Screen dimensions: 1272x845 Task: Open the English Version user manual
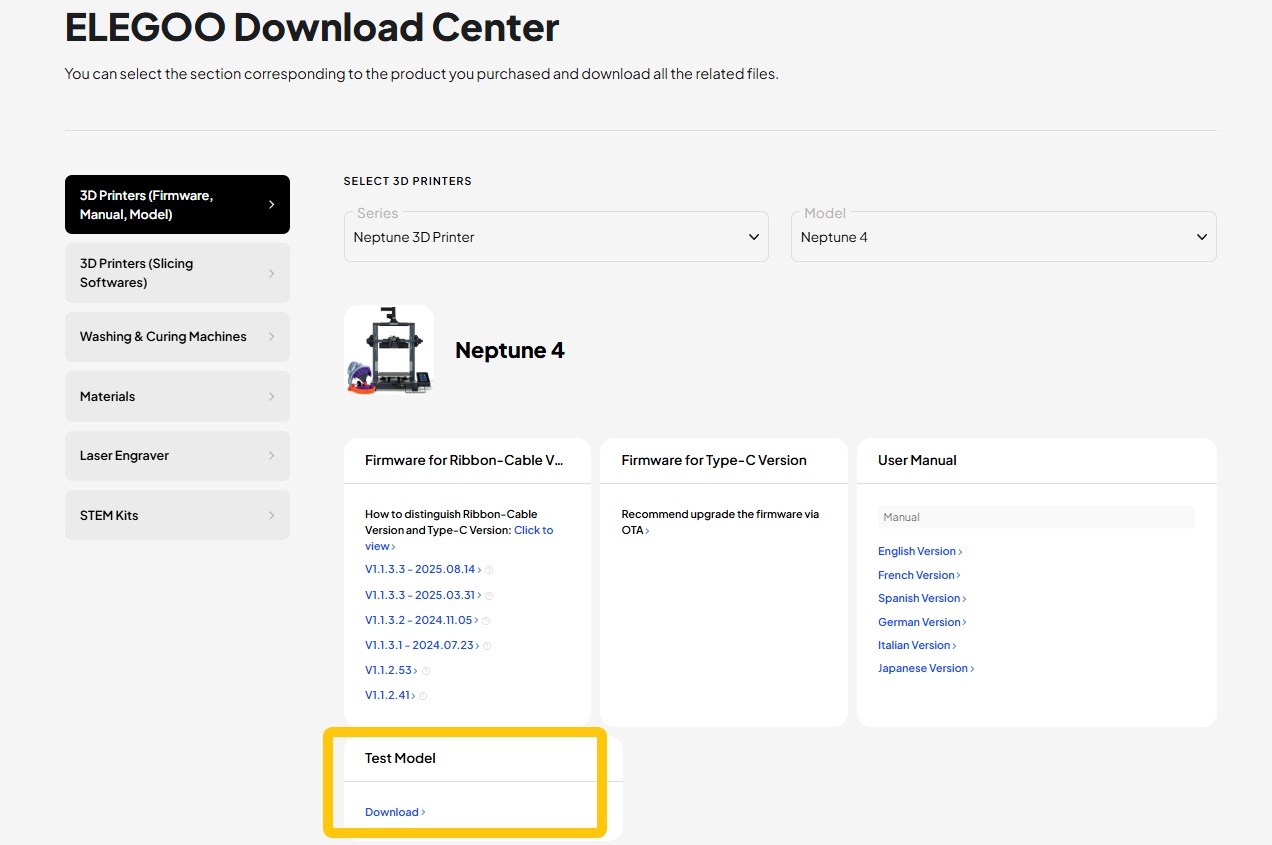(919, 552)
